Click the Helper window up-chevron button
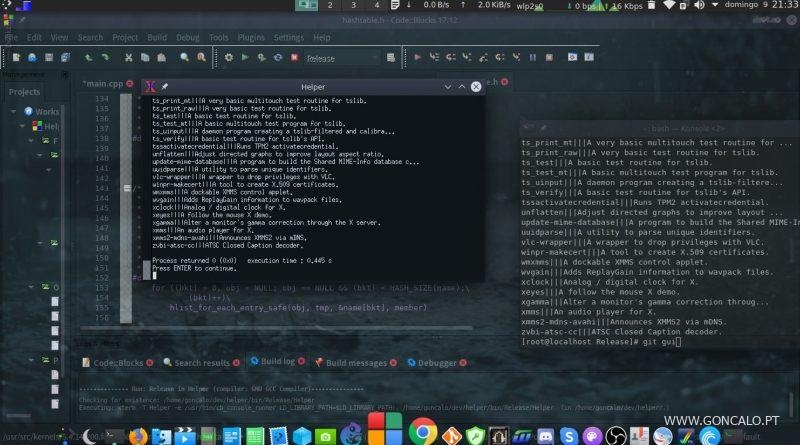Screen dimensions: 800x445 coord(462,87)
